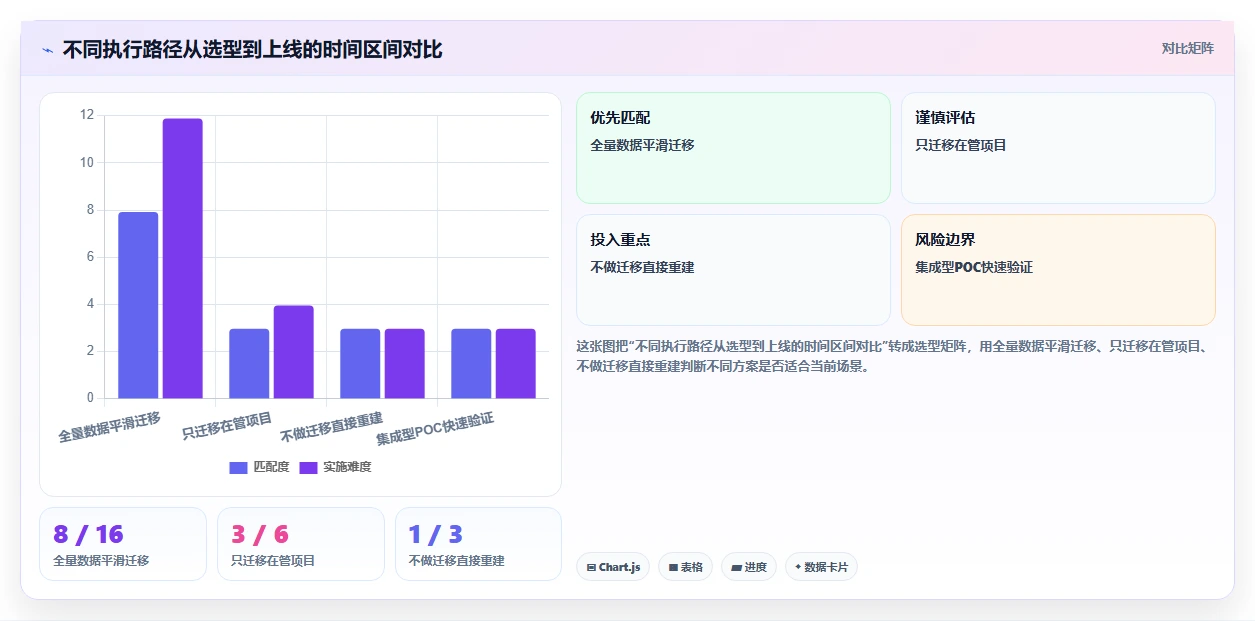Screen dimensions: 1255x621
Task: Click the 表格 tag
Action: 685,567
